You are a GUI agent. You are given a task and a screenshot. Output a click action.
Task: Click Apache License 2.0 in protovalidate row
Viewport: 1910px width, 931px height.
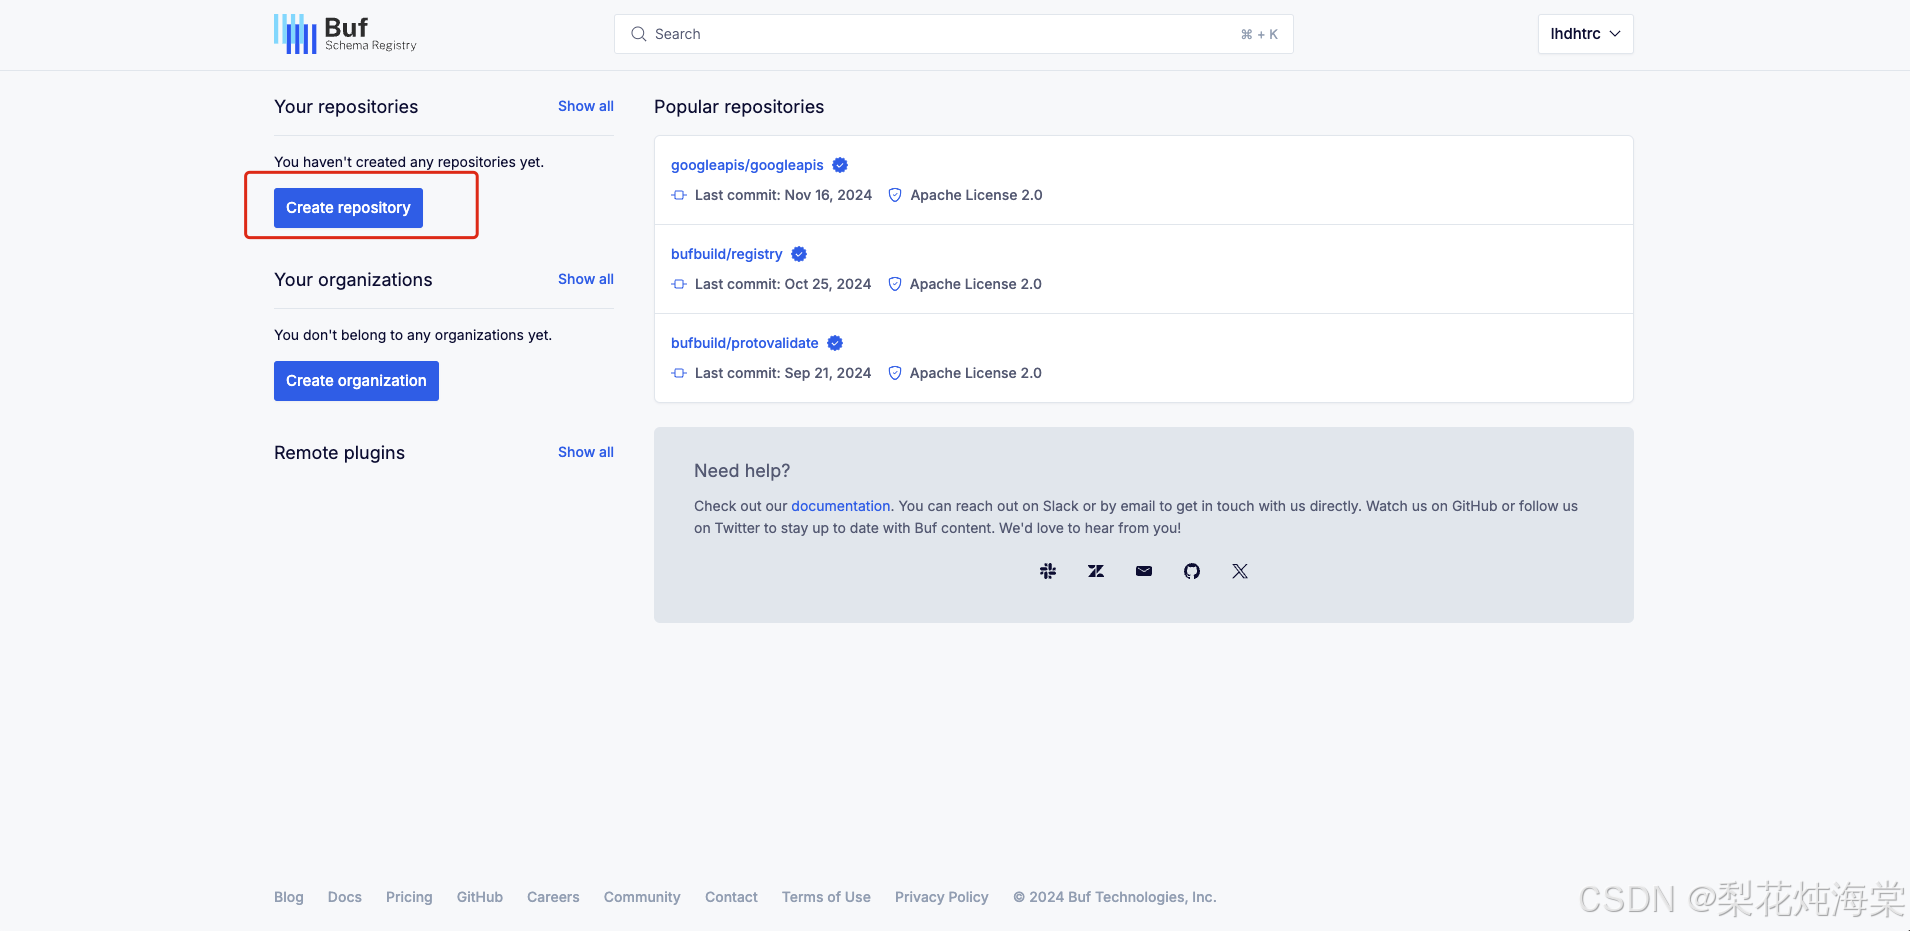976,373
